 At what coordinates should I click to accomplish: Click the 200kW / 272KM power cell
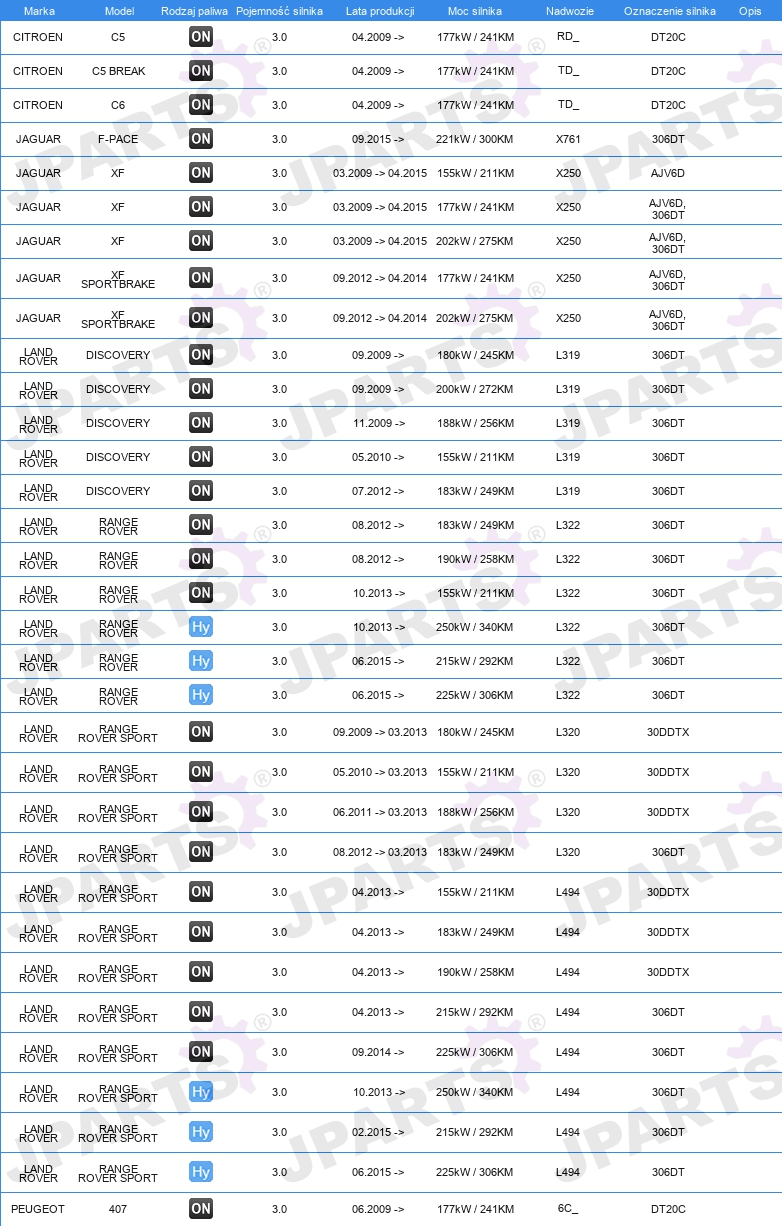pos(475,389)
